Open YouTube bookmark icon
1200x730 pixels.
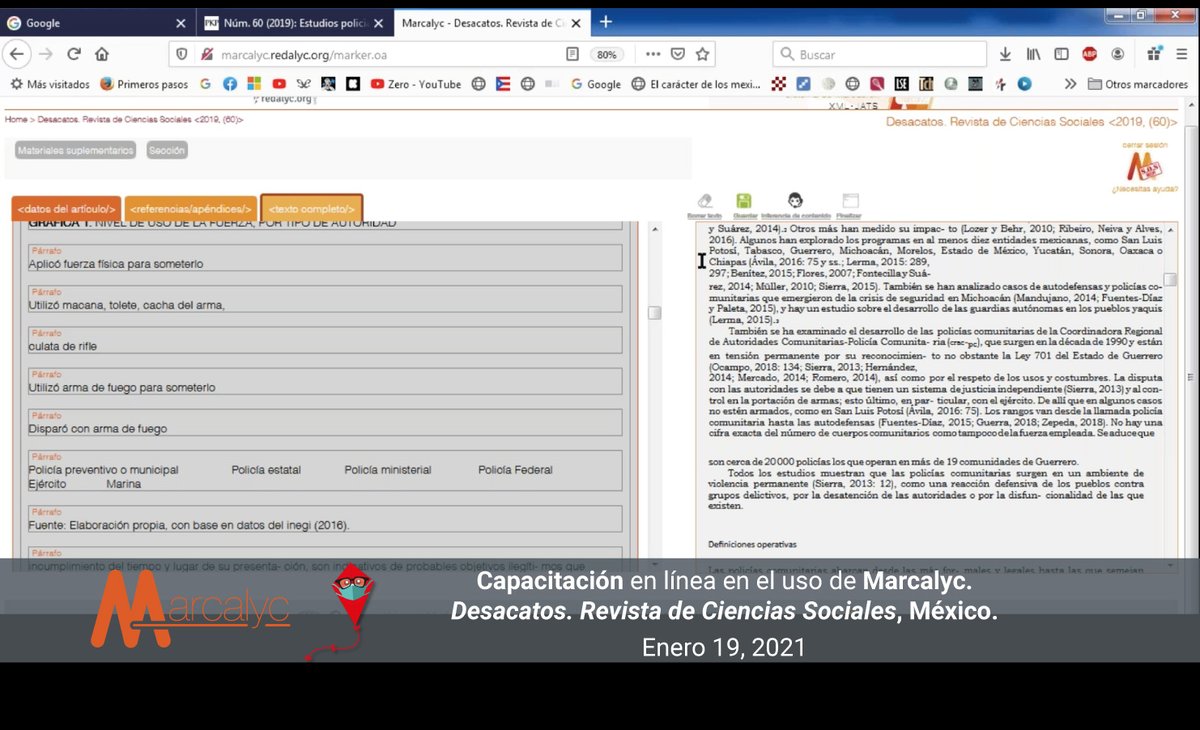pos(279,84)
